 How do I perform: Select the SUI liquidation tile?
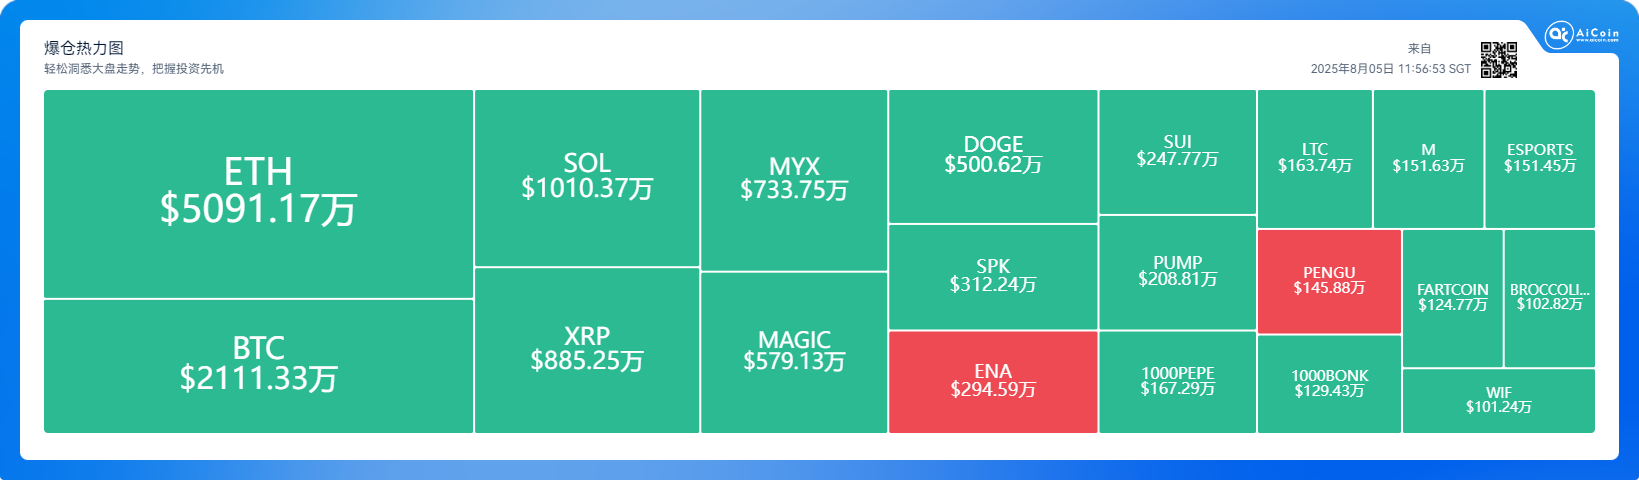1177,151
